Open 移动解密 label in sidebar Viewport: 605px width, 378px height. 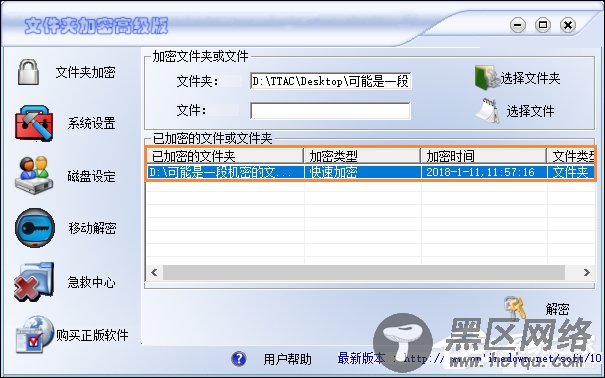click(92, 228)
